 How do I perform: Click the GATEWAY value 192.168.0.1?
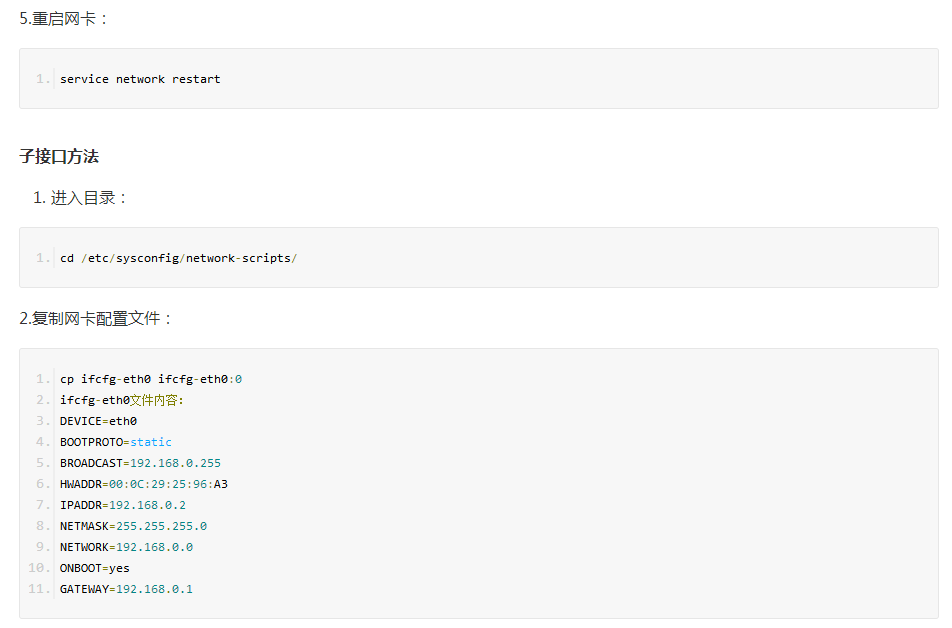click(154, 589)
